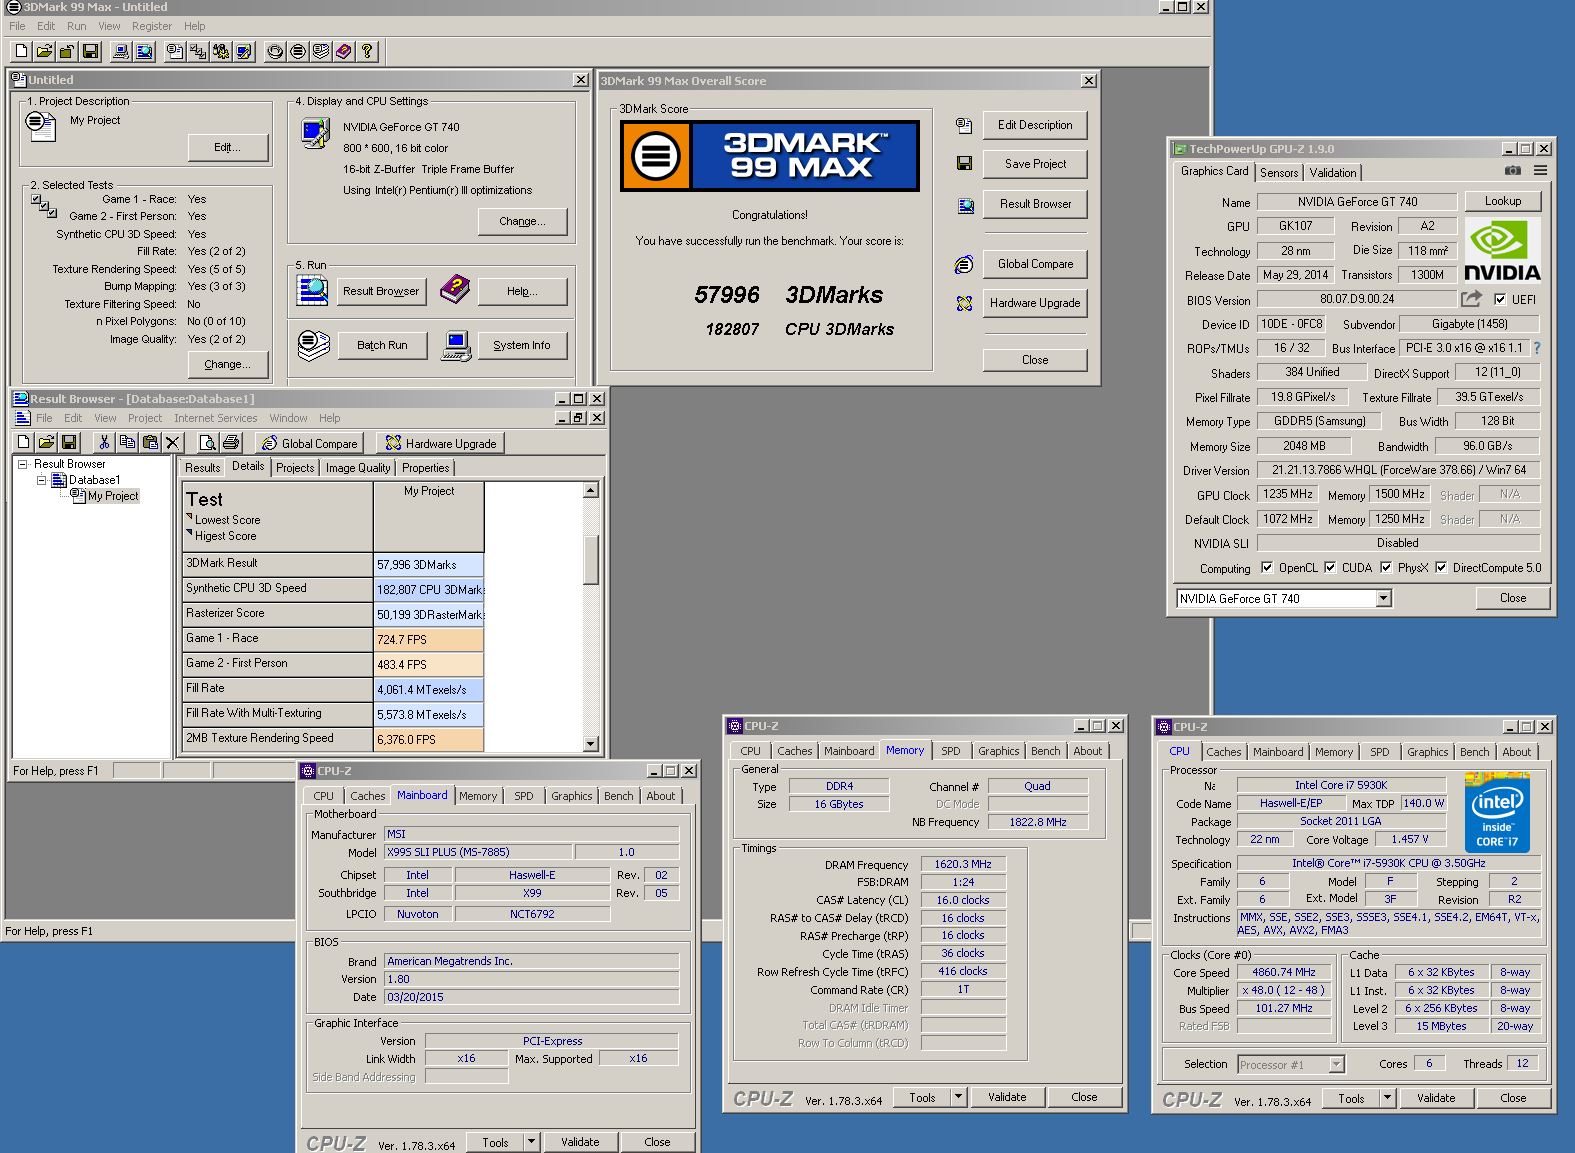Switch to Caches tab in CPU-Z CPU window
The height and width of the screenshot is (1153, 1575).
click(x=1223, y=752)
